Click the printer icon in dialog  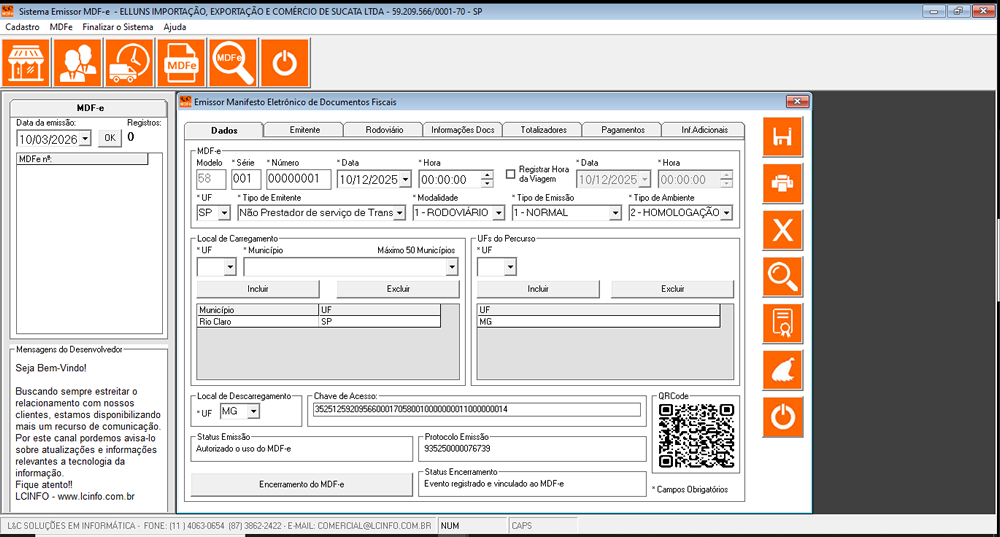point(783,184)
